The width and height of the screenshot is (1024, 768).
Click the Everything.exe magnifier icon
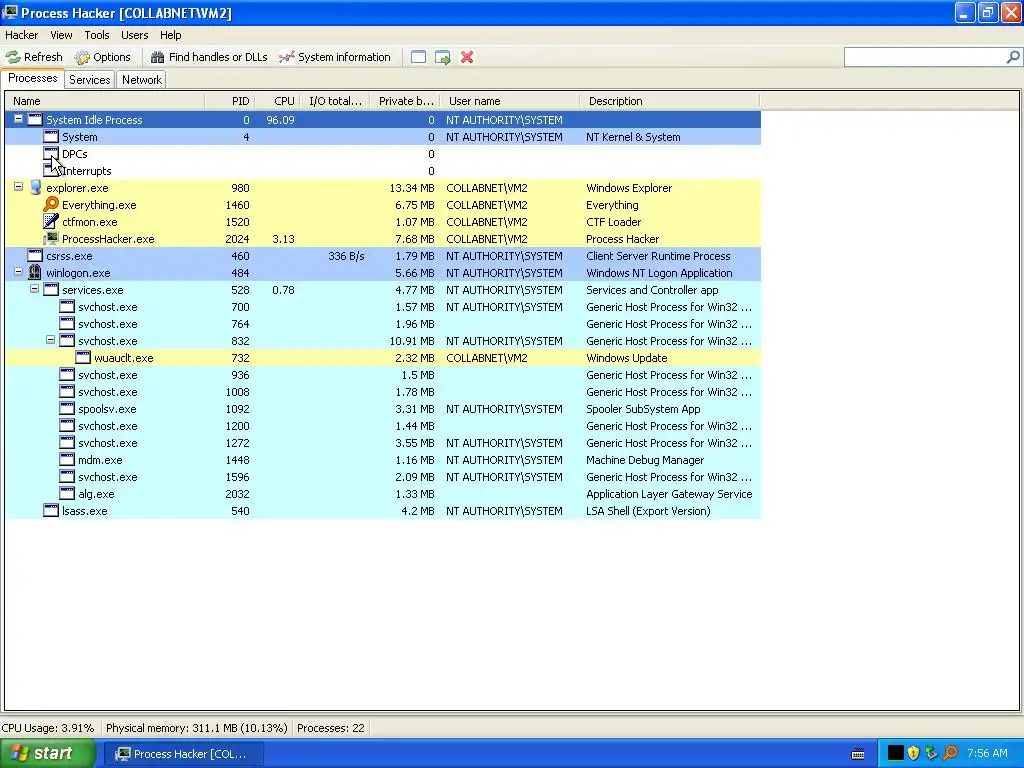point(51,204)
